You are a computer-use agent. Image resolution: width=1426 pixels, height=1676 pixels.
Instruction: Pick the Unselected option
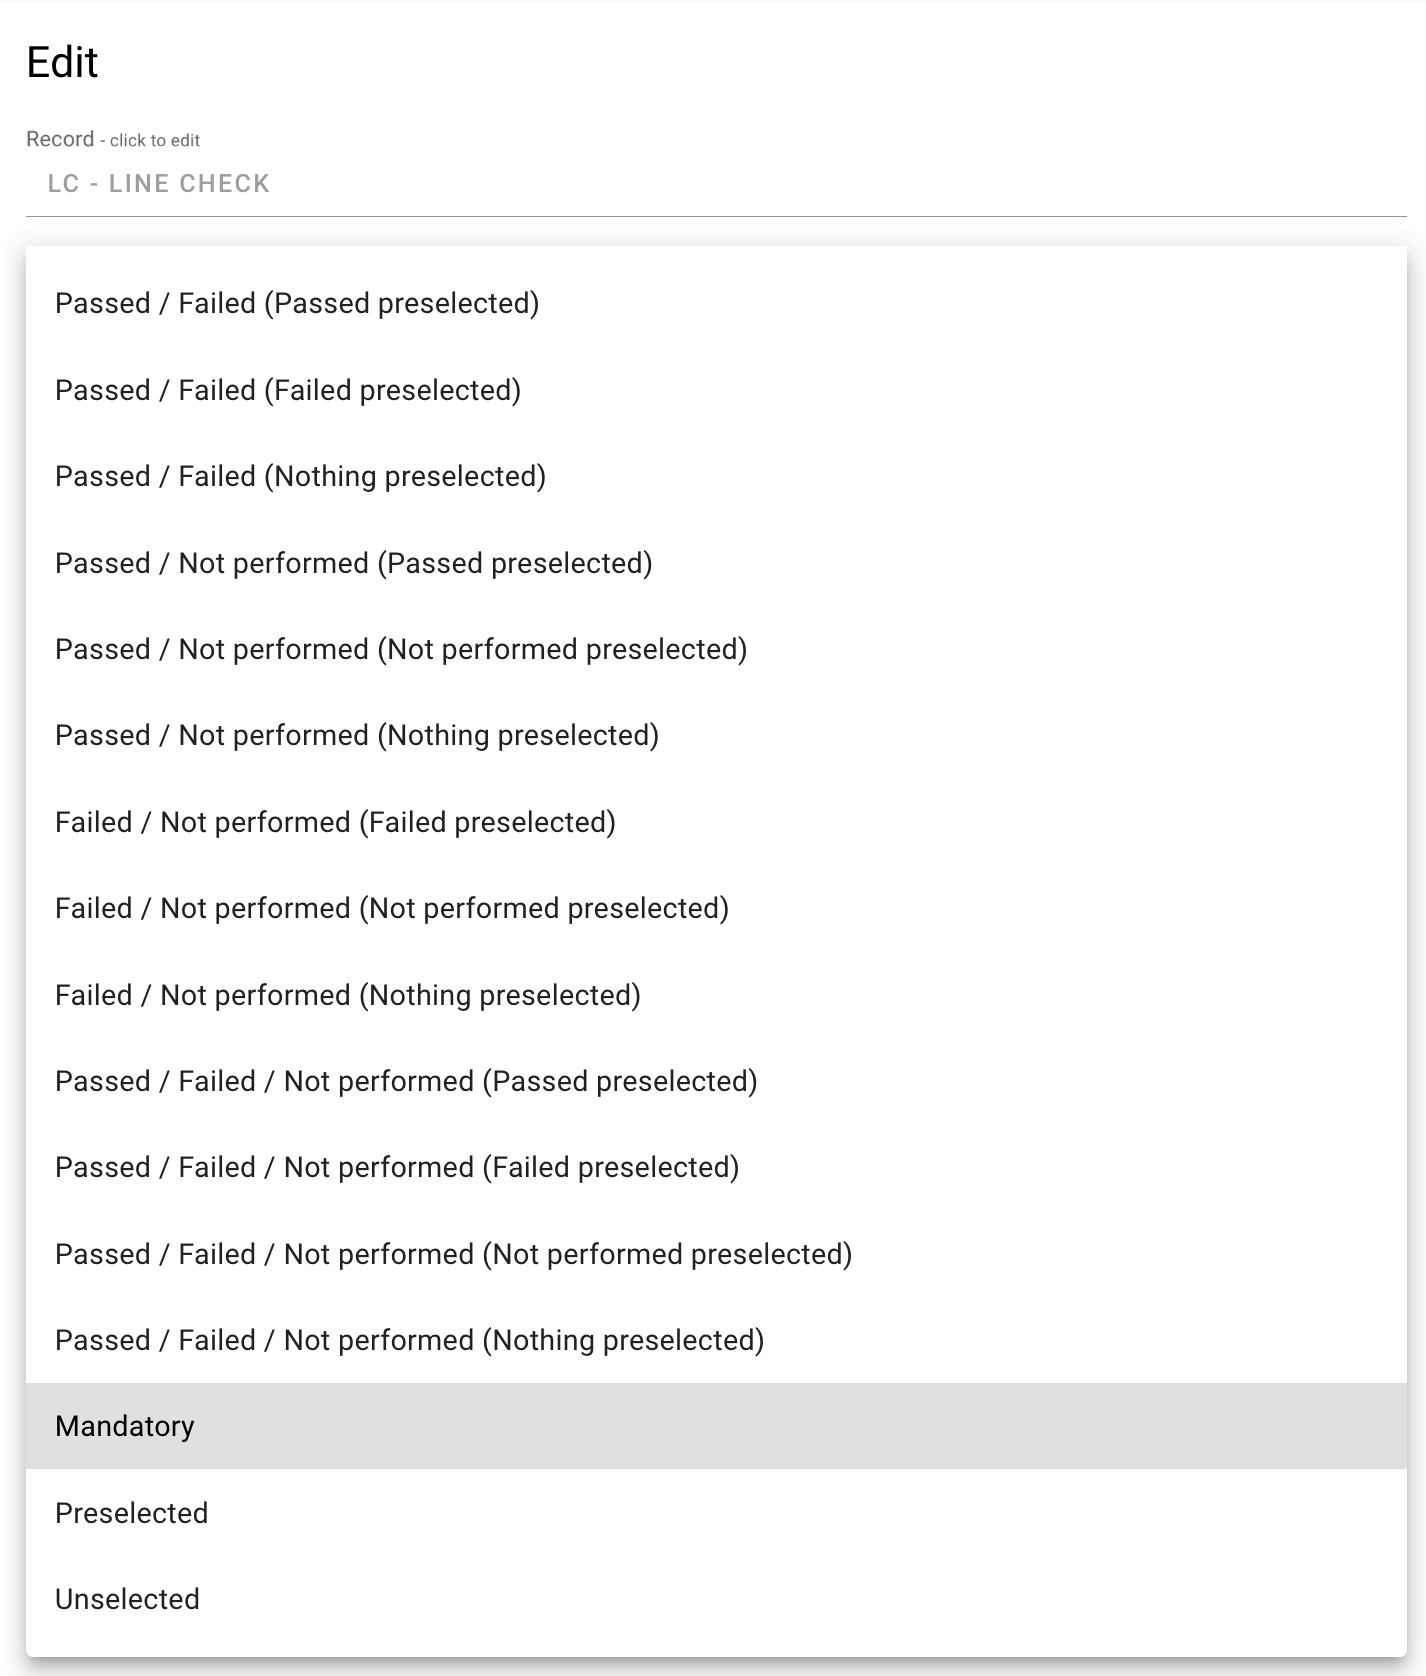coord(127,1600)
